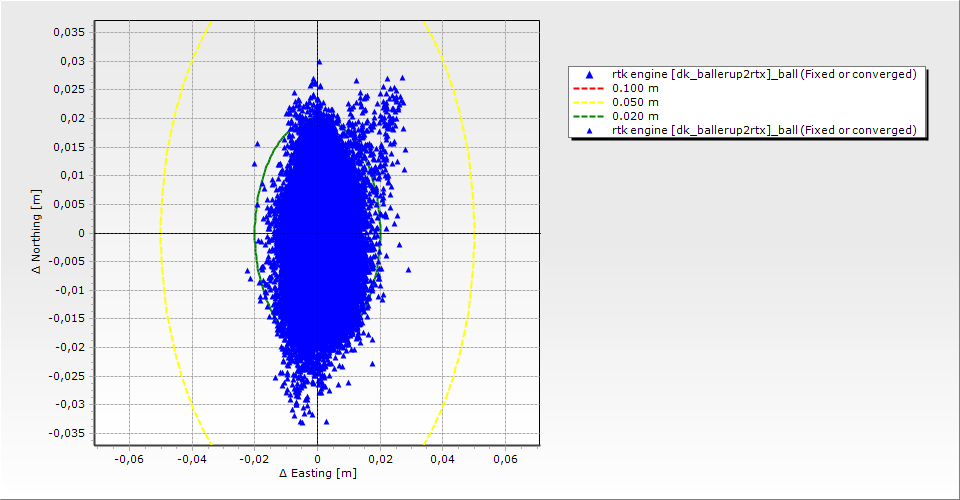Click the -0,02 Northing axis label
The width and height of the screenshot is (960, 500).
(x=70, y=347)
